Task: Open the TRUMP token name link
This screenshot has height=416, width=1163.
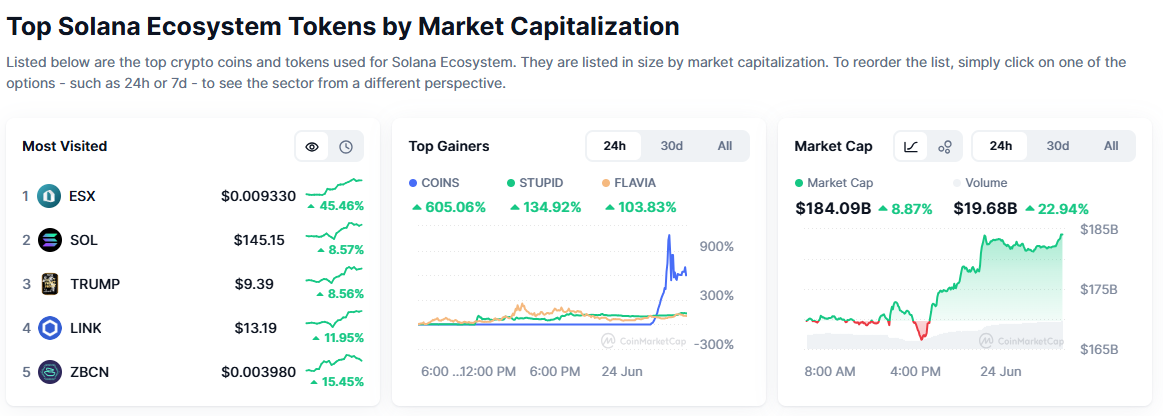Action: (x=95, y=284)
